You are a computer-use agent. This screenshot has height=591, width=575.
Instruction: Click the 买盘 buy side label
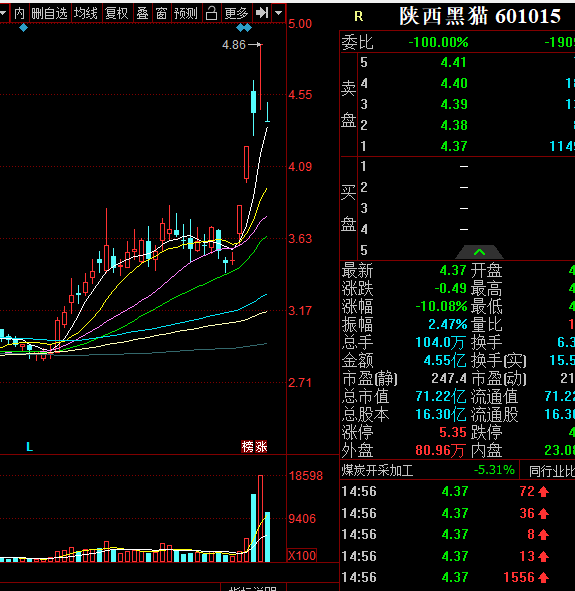coord(349,208)
